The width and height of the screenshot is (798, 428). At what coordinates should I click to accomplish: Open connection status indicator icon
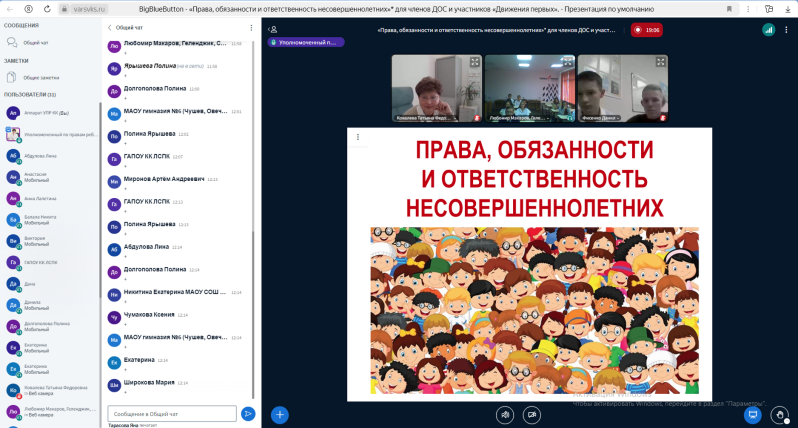(x=768, y=30)
